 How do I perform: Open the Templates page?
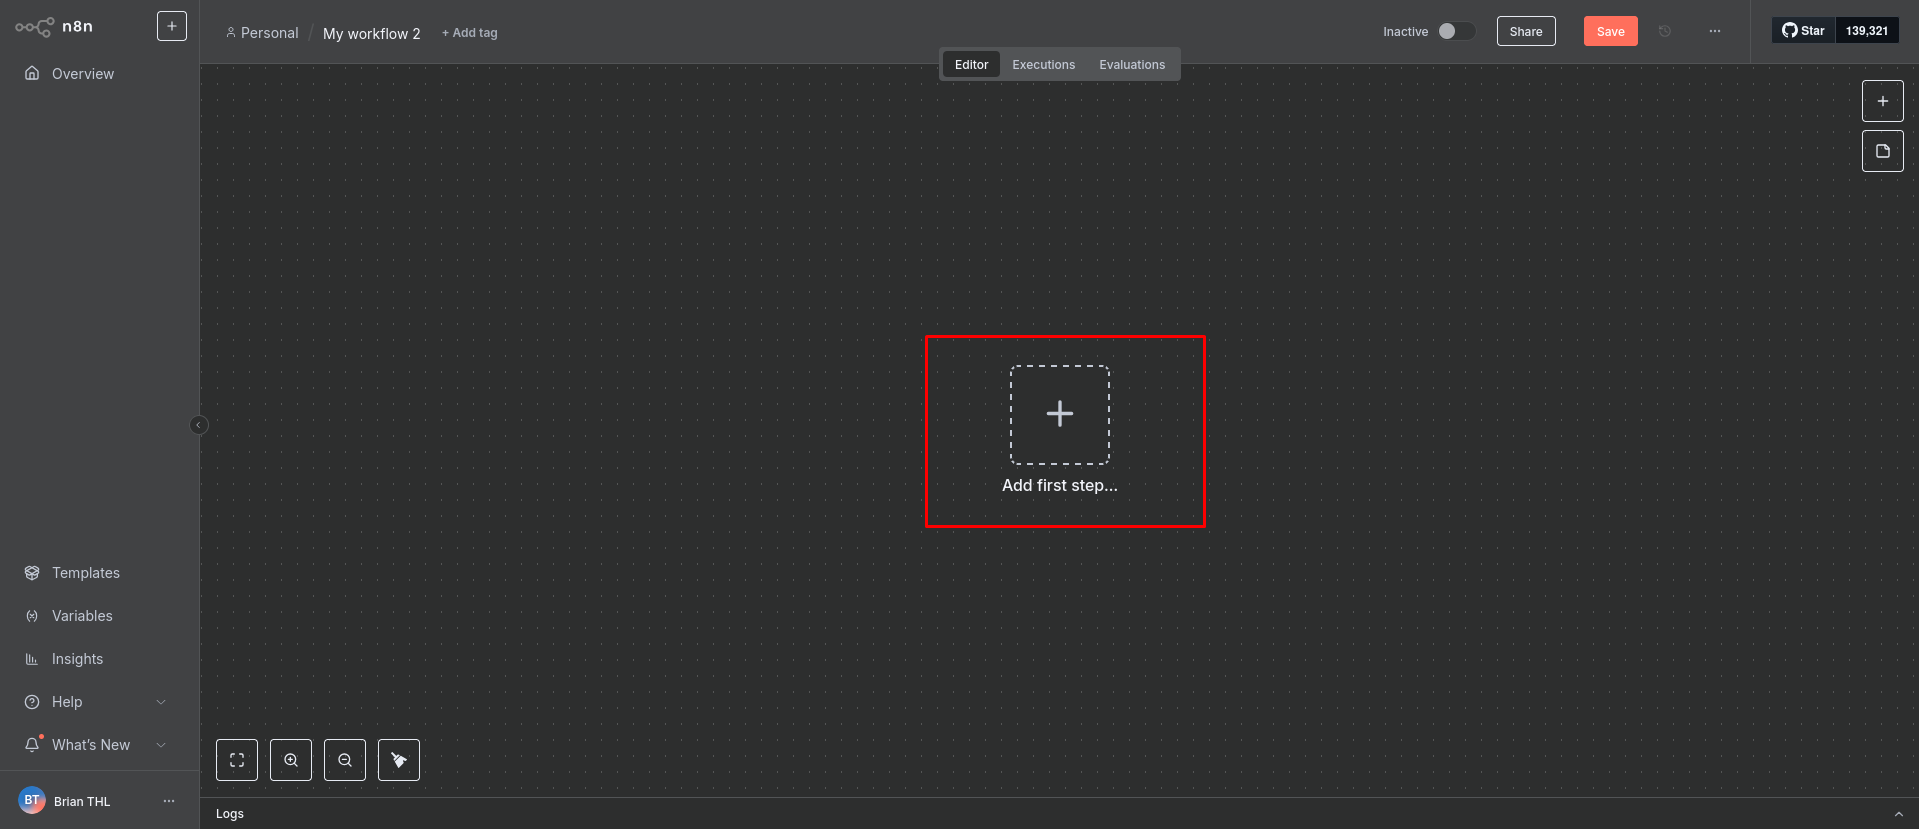86,573
